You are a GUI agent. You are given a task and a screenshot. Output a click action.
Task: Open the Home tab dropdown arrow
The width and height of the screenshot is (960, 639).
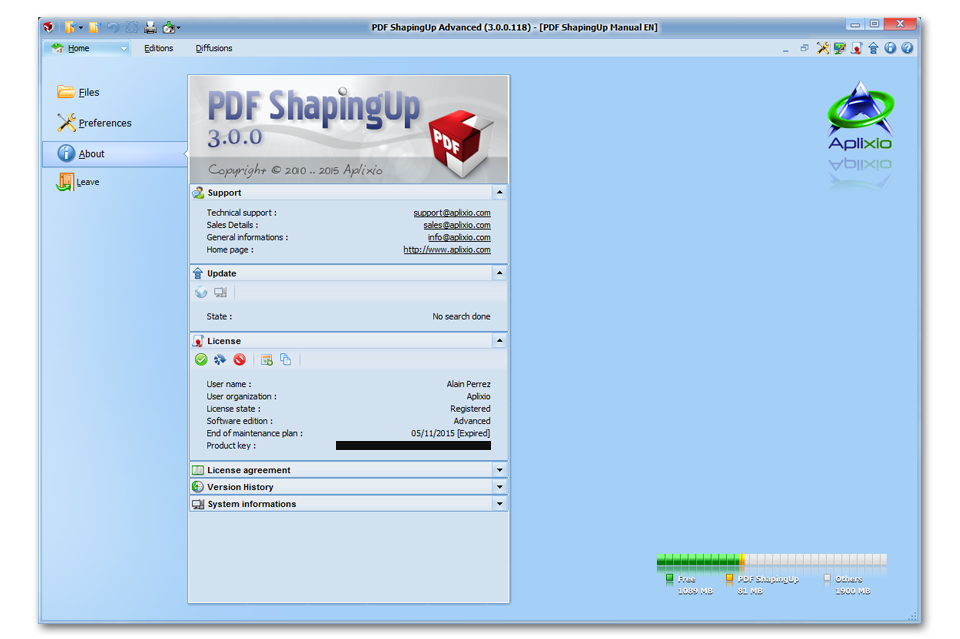(124, 48)
